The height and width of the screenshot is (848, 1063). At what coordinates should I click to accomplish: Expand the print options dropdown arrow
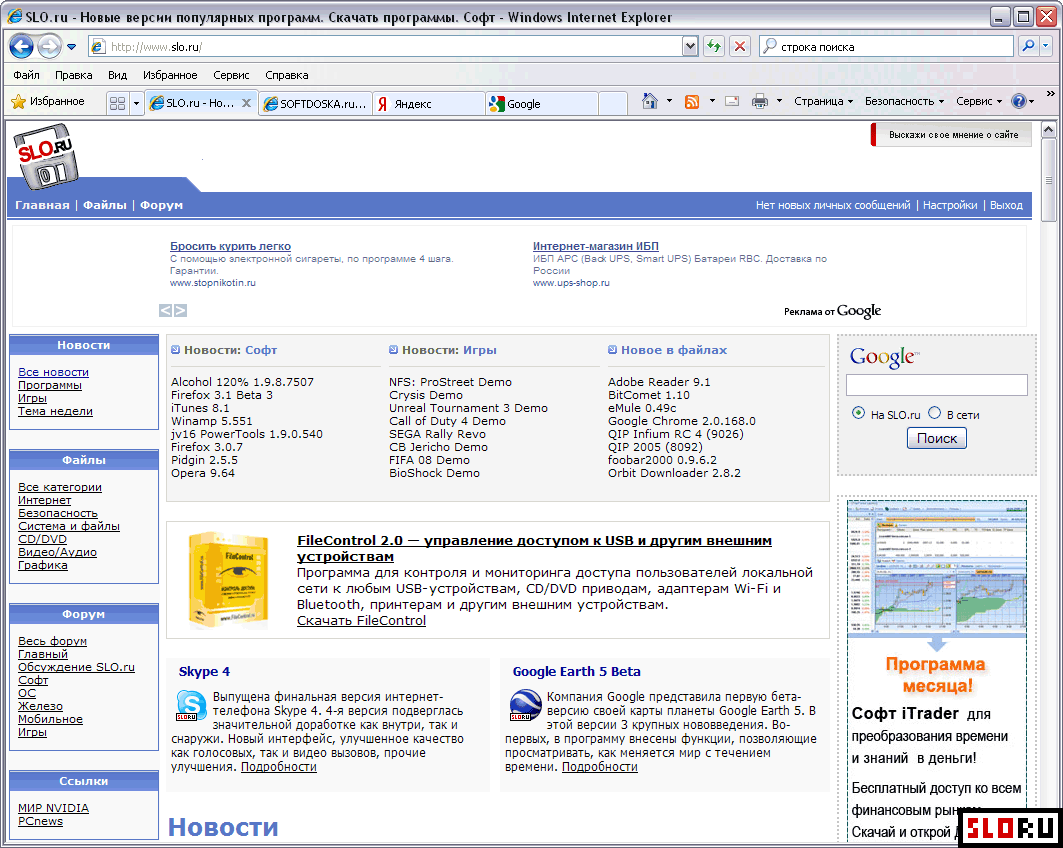[x=779, y=101]
